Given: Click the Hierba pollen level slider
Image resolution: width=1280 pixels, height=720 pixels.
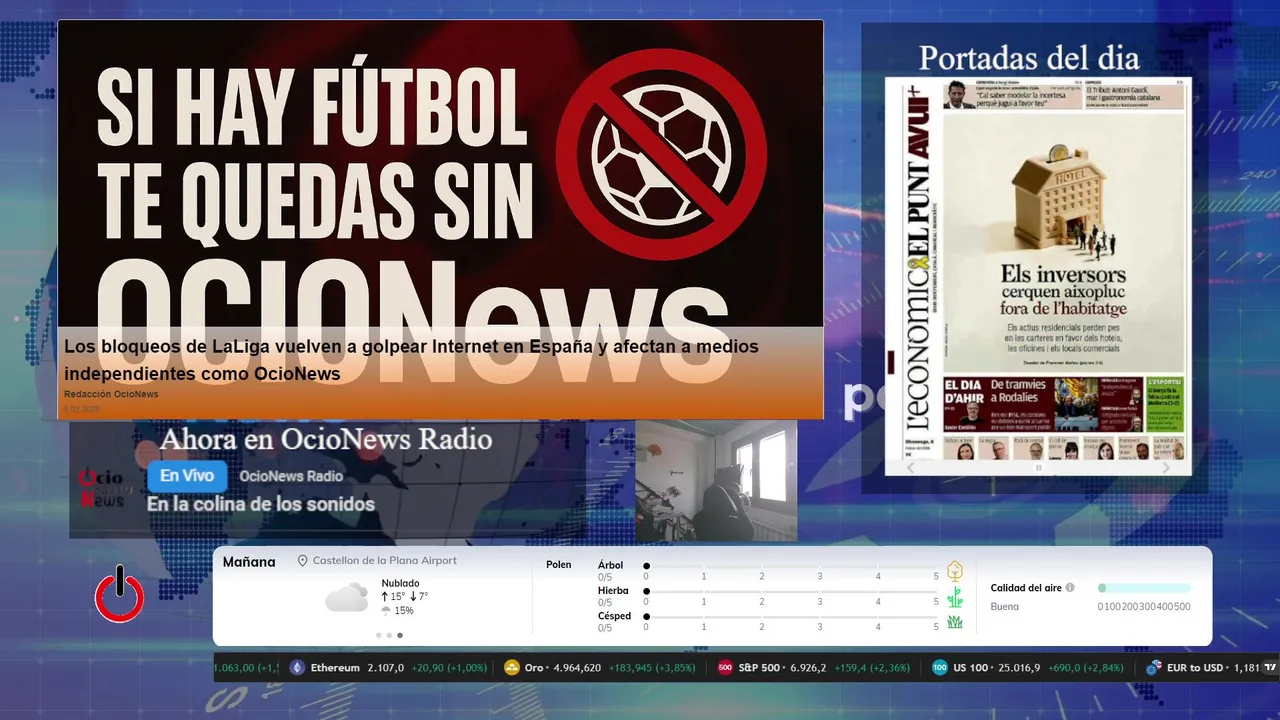Looking at the screenshot, I should pos(792,592).
